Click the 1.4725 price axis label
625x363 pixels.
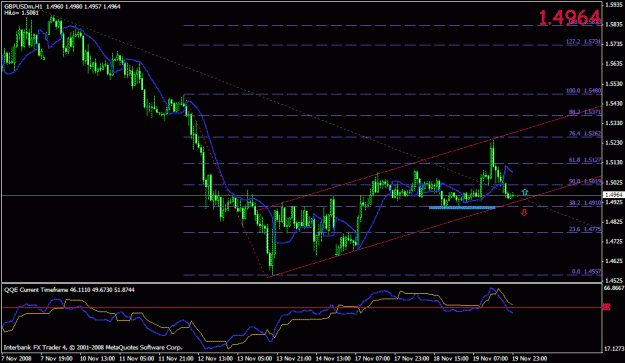coord(614,241)
